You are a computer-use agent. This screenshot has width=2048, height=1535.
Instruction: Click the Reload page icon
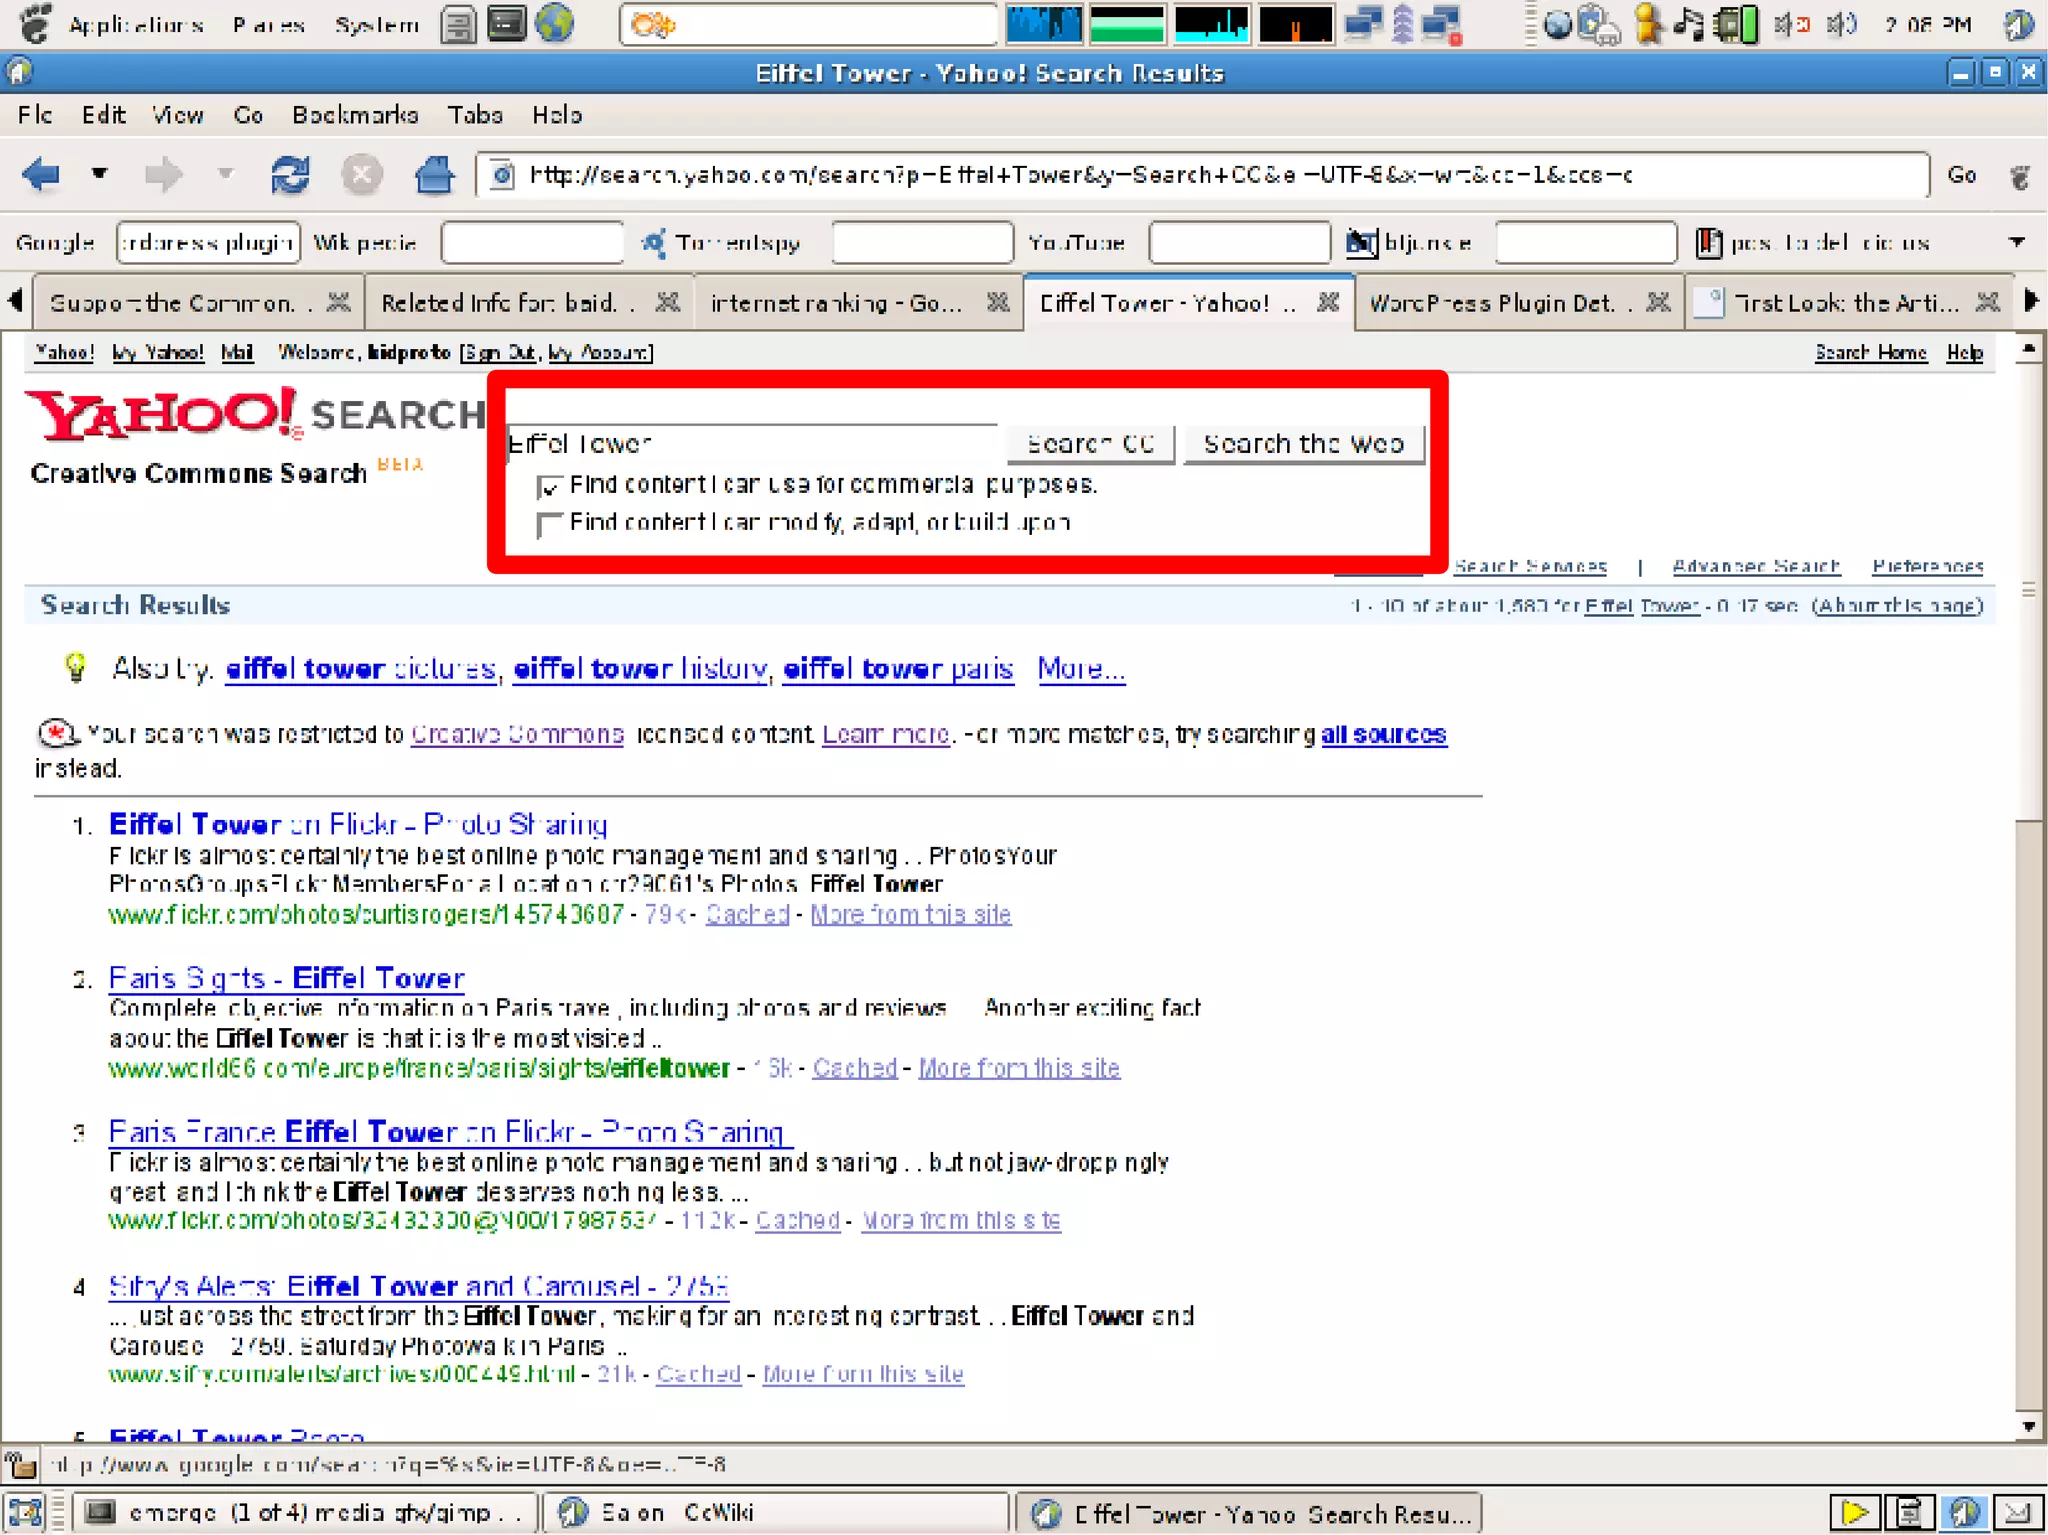[x=290, y=175]
